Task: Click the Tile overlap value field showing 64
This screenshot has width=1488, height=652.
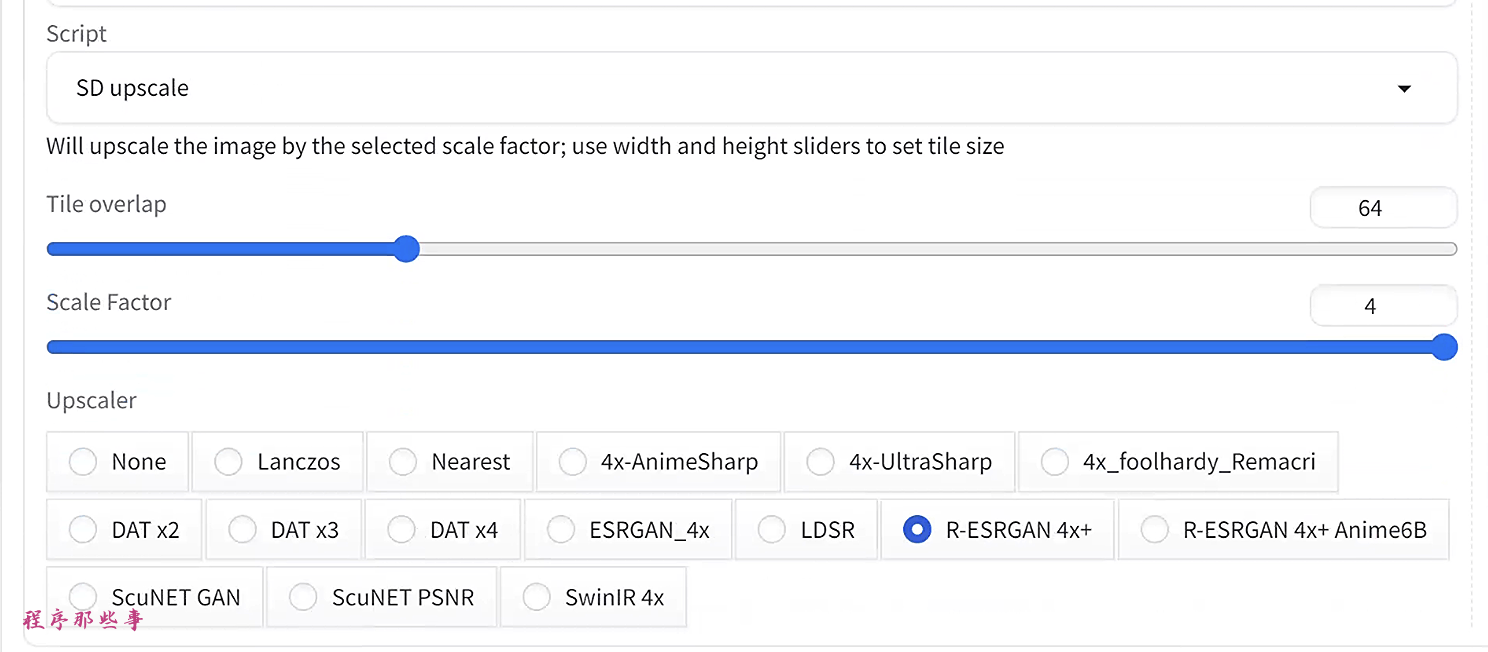Action: [1383, 208]
